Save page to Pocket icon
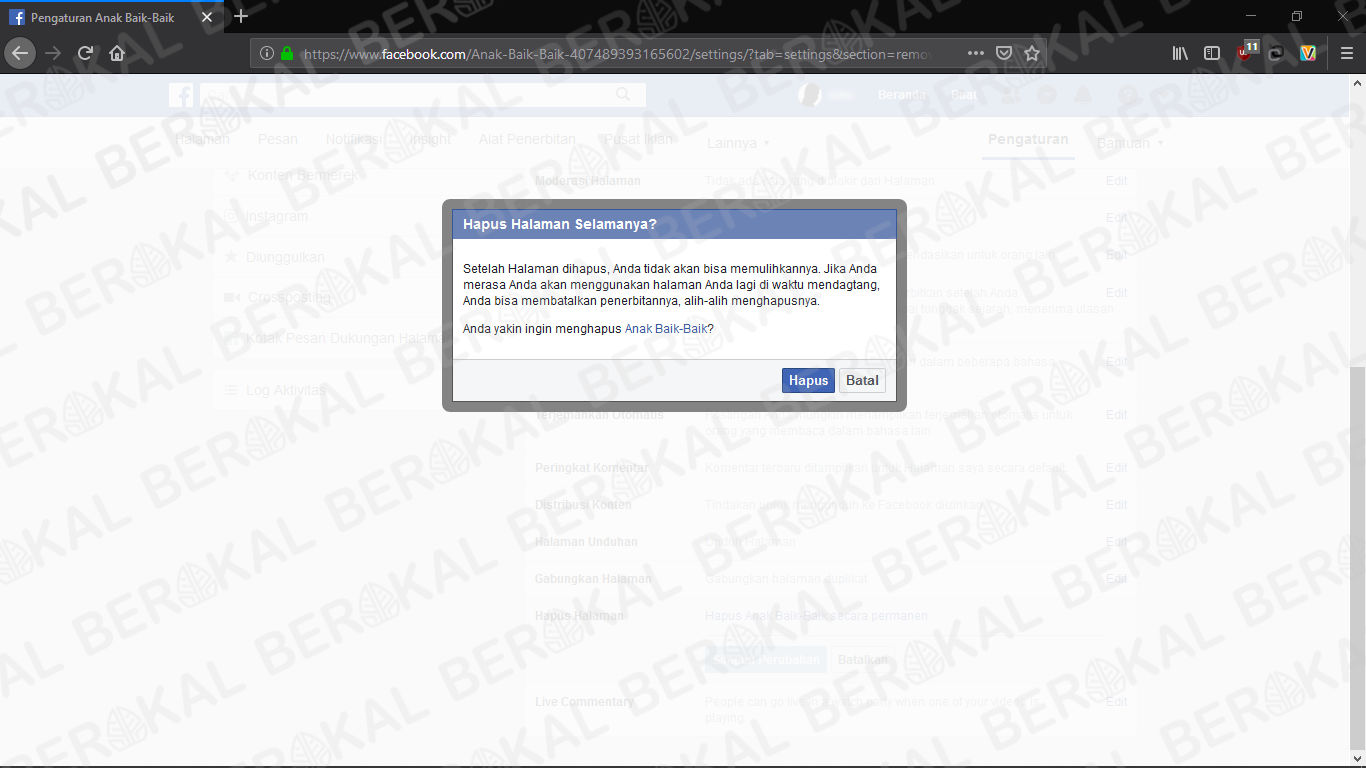Image resolution: width=1366 pixels, height=768 pixels. point(1004,53)
